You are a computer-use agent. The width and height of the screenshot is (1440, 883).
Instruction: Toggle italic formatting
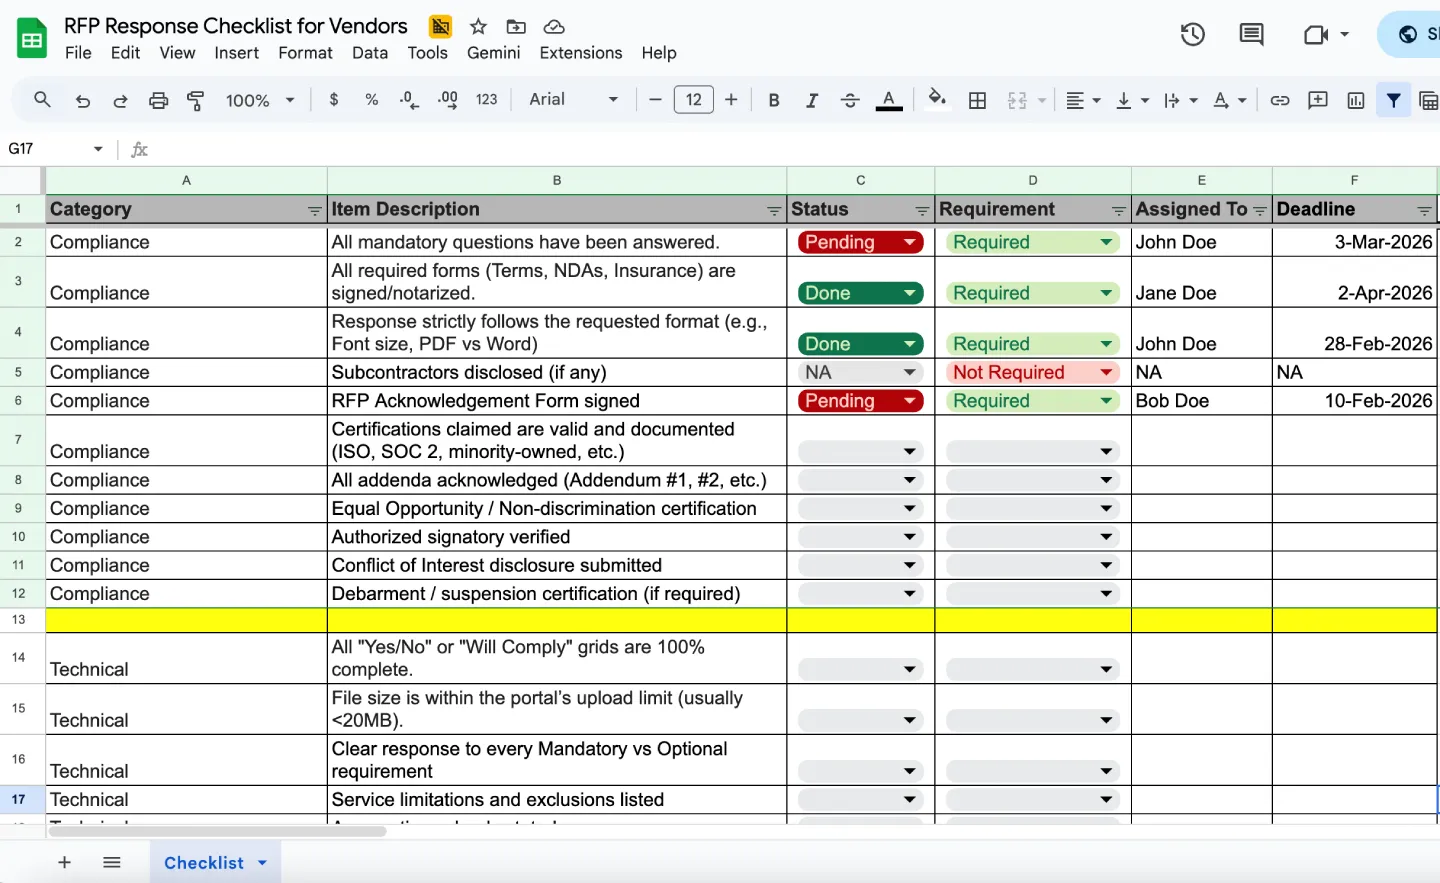812,100
